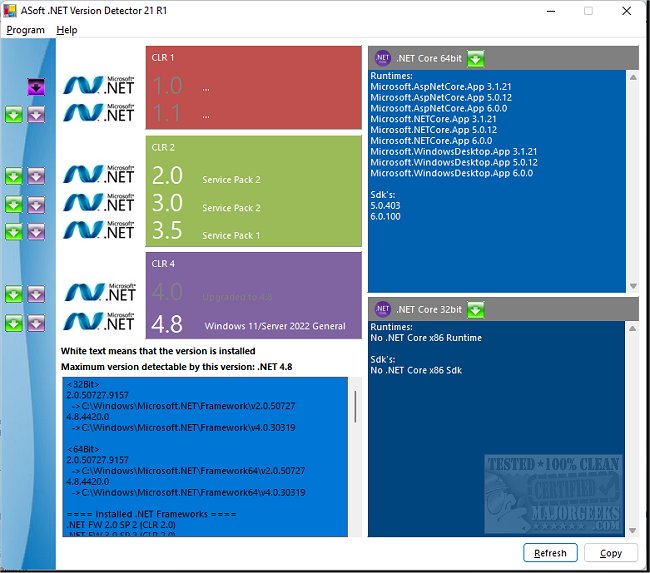Click the round .NET Core logo in 32bit header

click(383, 309)
